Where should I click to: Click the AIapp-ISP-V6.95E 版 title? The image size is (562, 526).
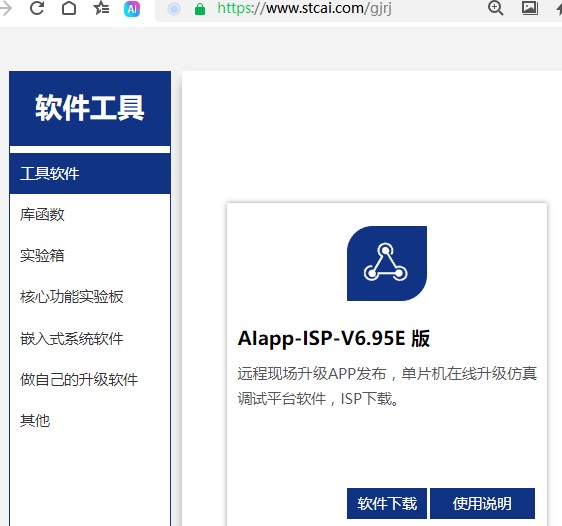(334, 338)
